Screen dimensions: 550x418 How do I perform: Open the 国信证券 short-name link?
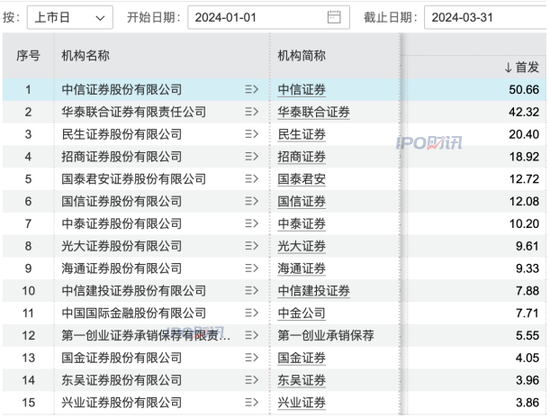pyautogui.click(x=302, y=202)
